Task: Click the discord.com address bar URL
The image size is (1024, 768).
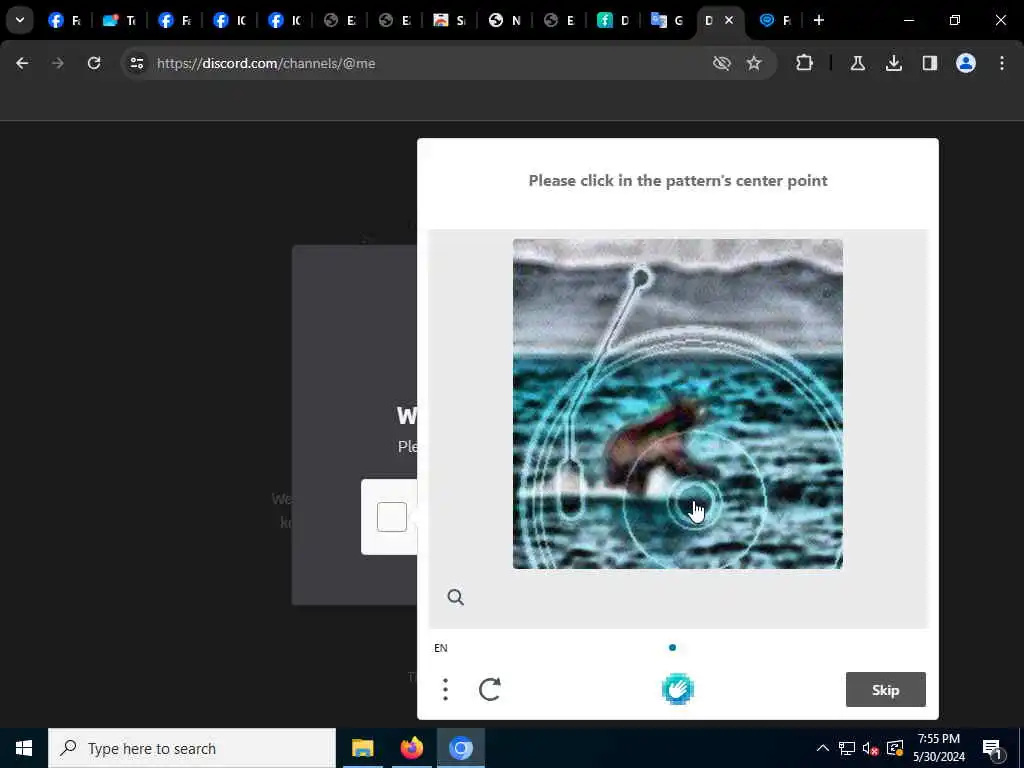Action: pos(266,63)
